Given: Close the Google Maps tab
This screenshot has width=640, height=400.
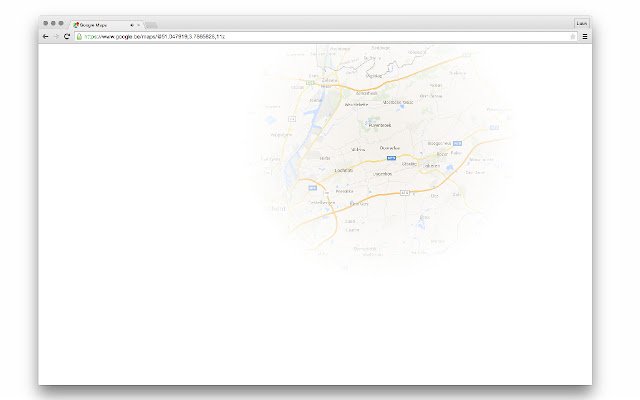Looking at the screenshot, I should pyautogui.click(x=138, y=25).
